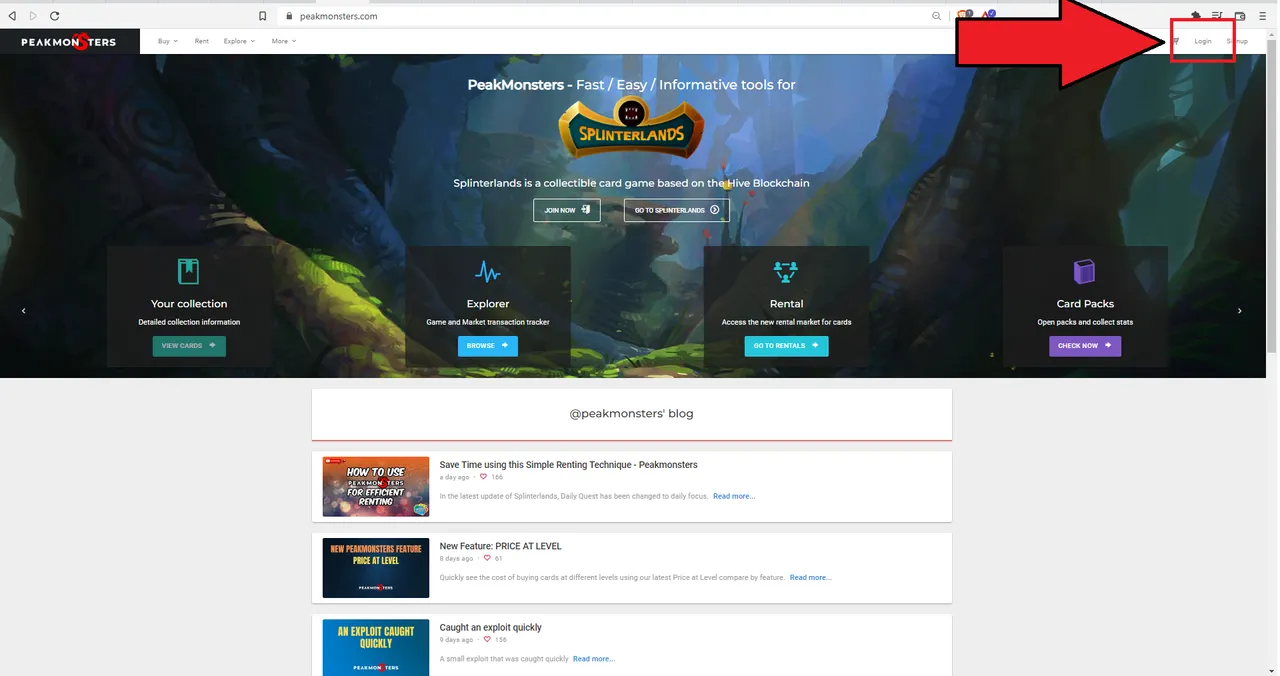Expand the Explore dropdown menu

pyautogui.click(x=239, y=41)
